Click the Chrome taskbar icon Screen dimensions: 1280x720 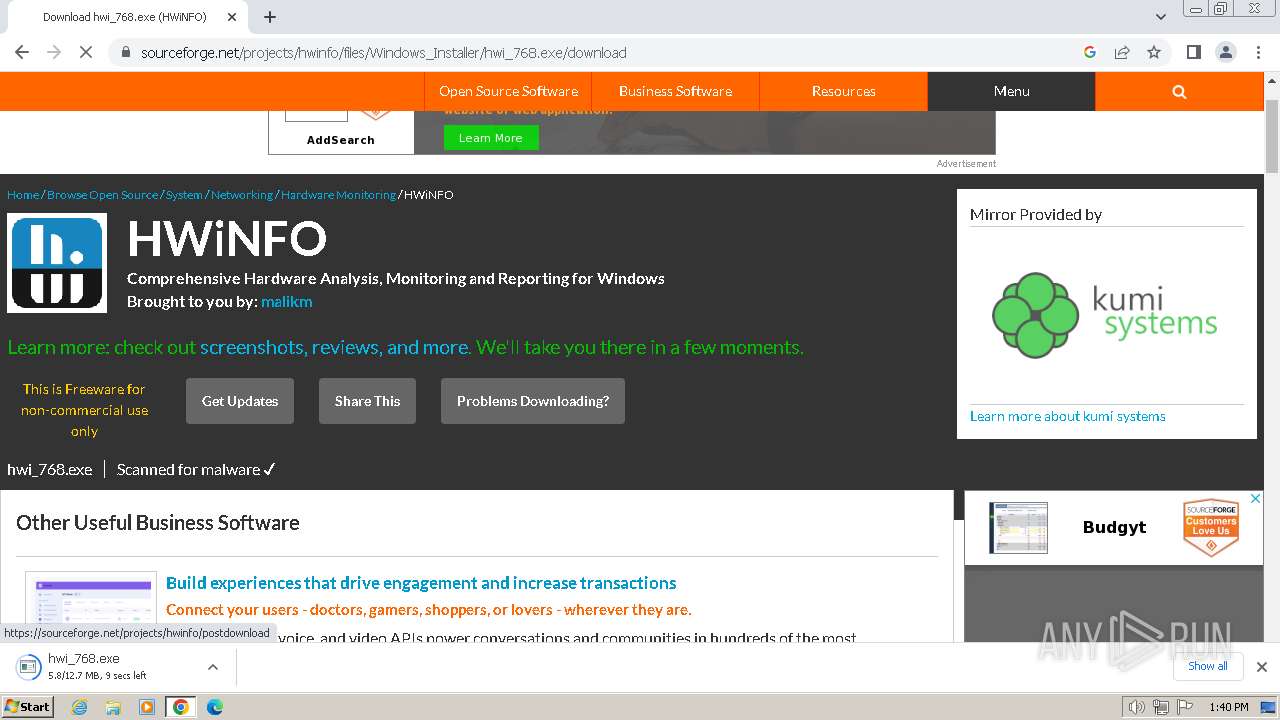pos(181,707)
